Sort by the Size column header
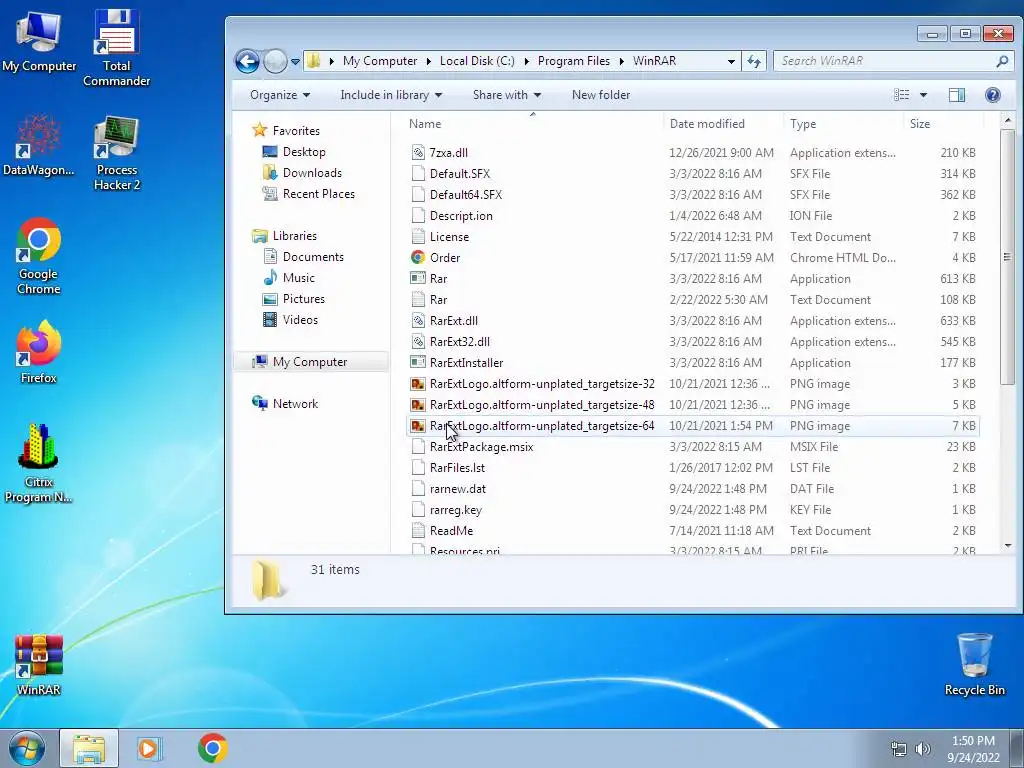Viewport: 1024px width, 768px height. coord(943,123)
